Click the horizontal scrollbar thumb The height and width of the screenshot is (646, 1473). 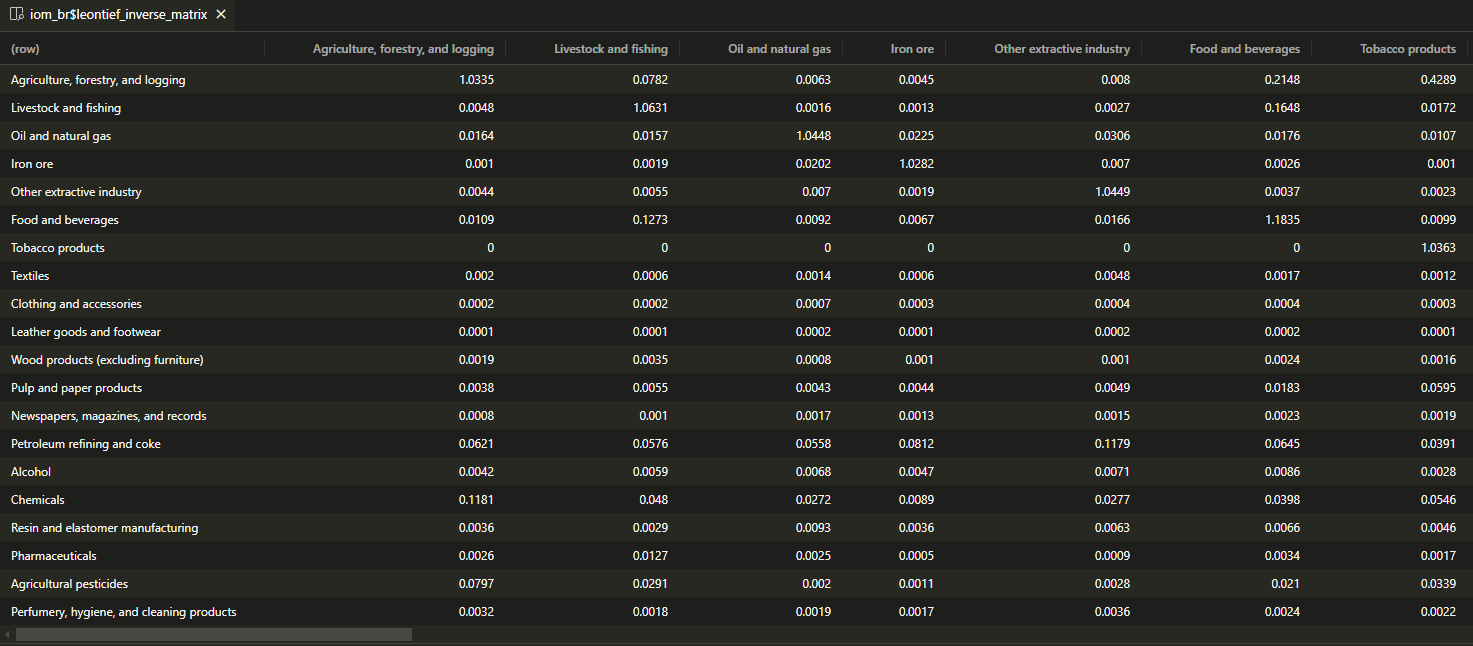tap(213, 634)
